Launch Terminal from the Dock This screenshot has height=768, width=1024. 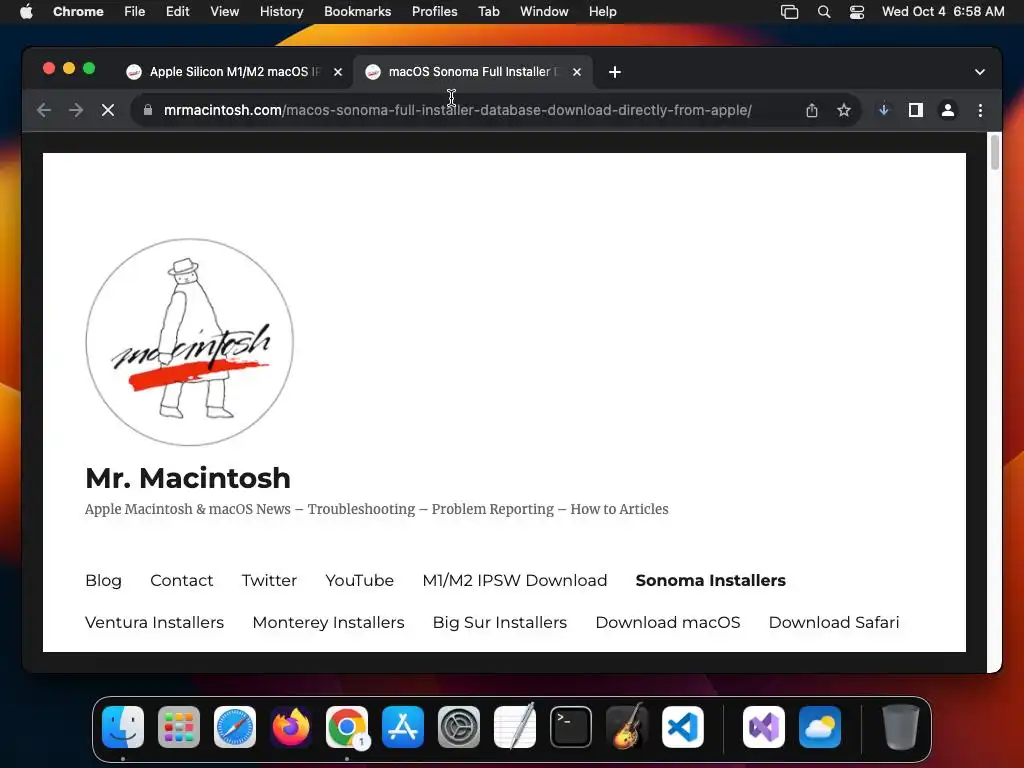(x=571, y=727)
